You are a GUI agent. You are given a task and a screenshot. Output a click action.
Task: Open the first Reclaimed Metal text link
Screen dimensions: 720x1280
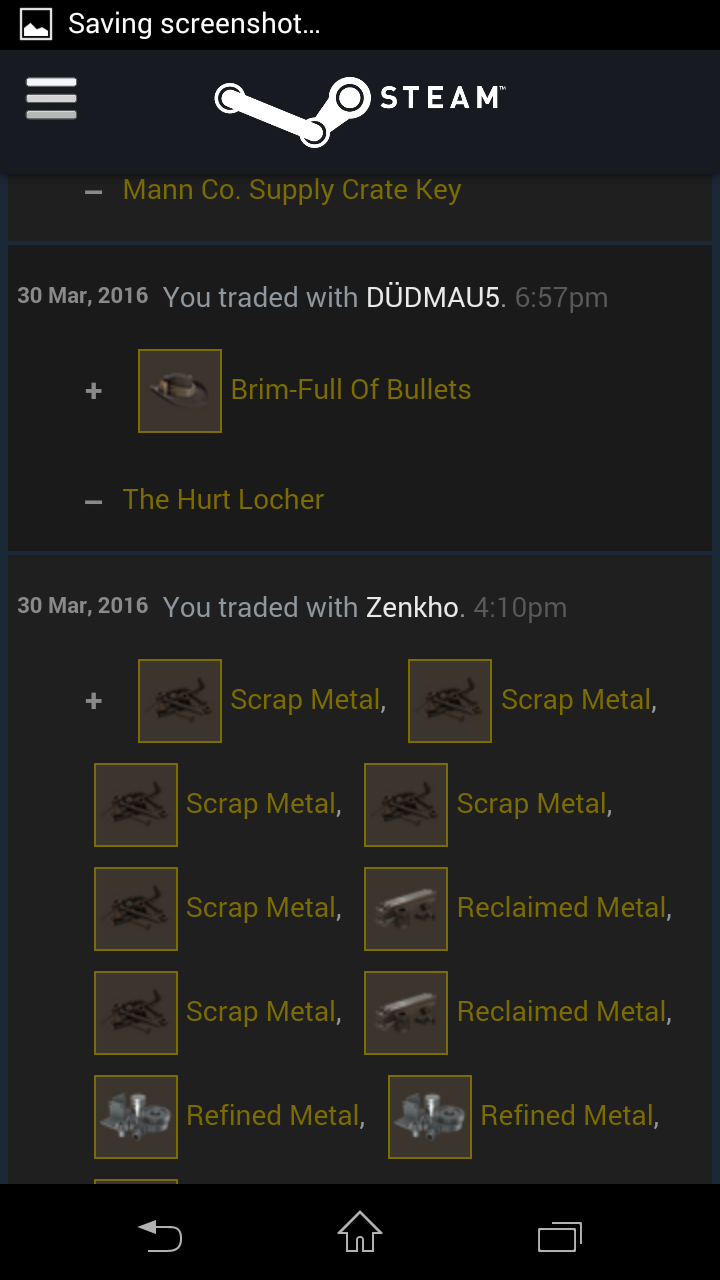pos(561,908)
